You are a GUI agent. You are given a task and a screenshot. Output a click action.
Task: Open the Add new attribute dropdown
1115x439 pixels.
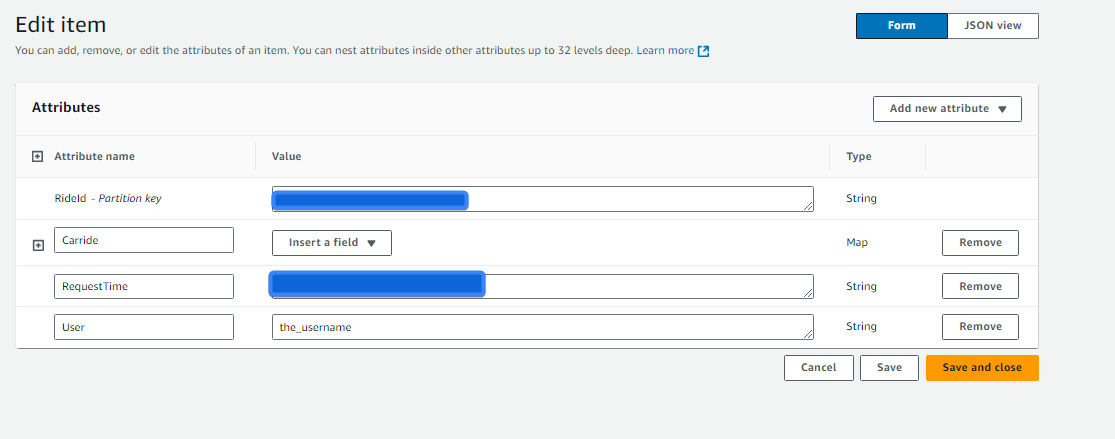click(947, 109)
